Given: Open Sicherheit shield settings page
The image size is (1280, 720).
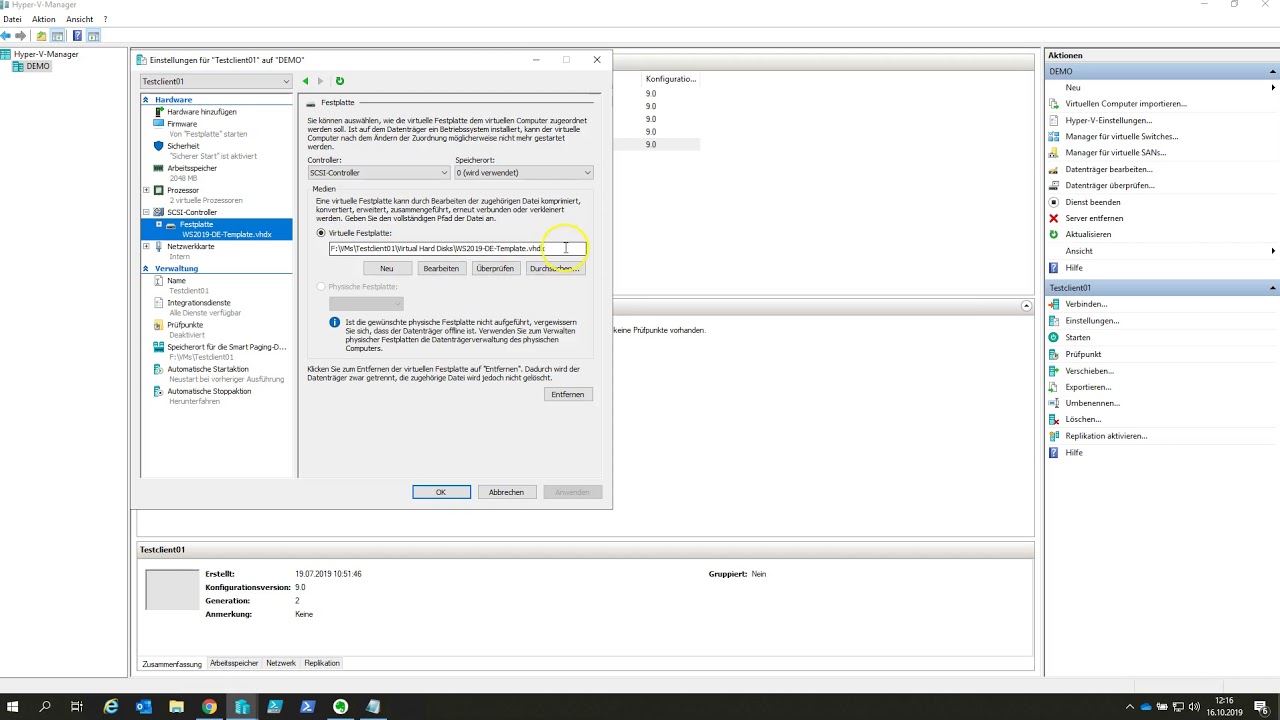Looking at the screenshot, I should 183,146.
